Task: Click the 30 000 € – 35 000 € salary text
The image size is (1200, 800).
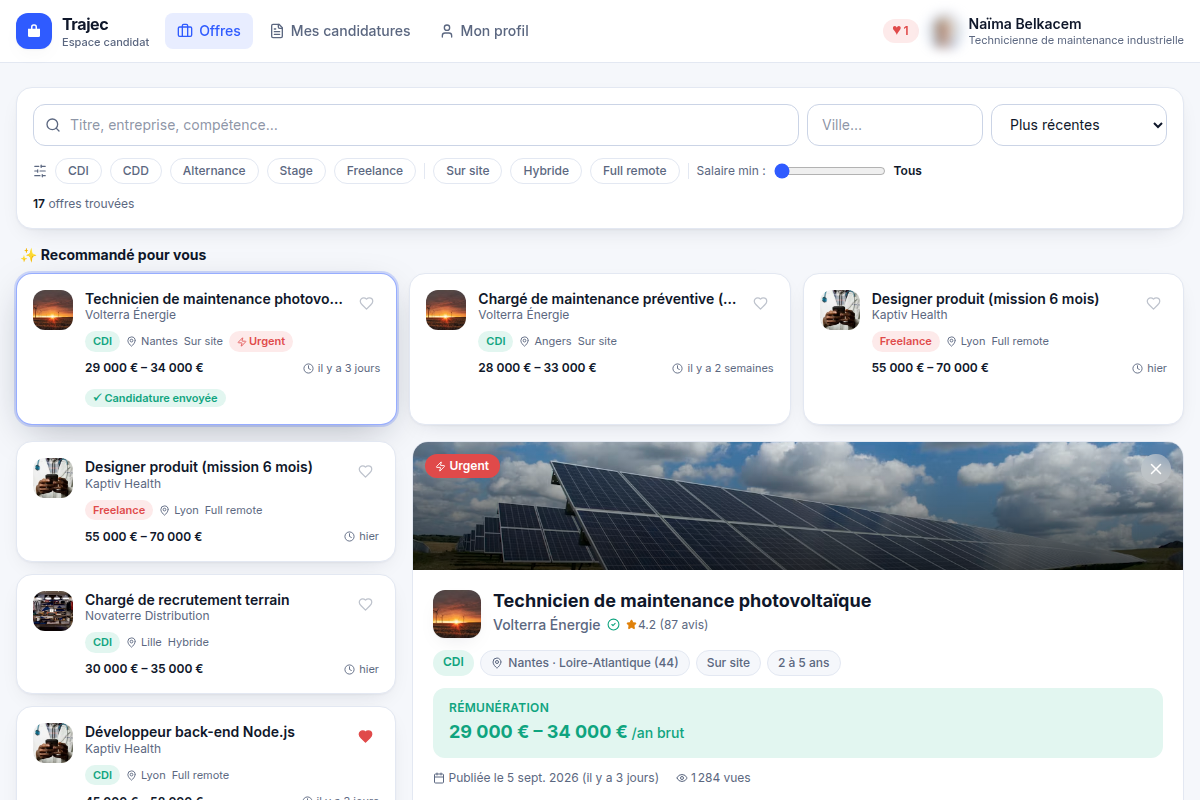Action: (x=144, y=669)
